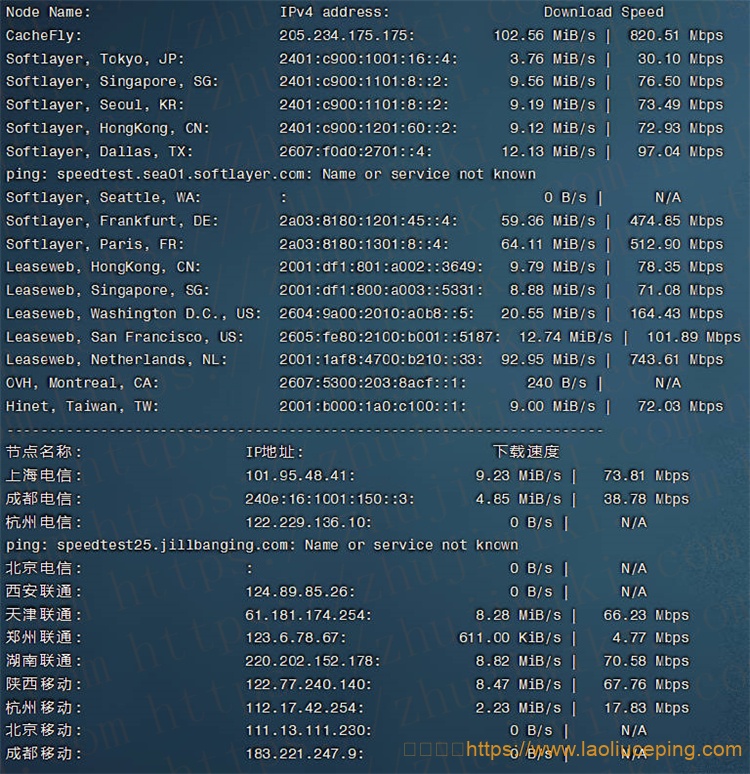The height and width of the screenshot is (774, 750).
Task: Click the IP address 220.202.152.178
Action: coord(313,661)
